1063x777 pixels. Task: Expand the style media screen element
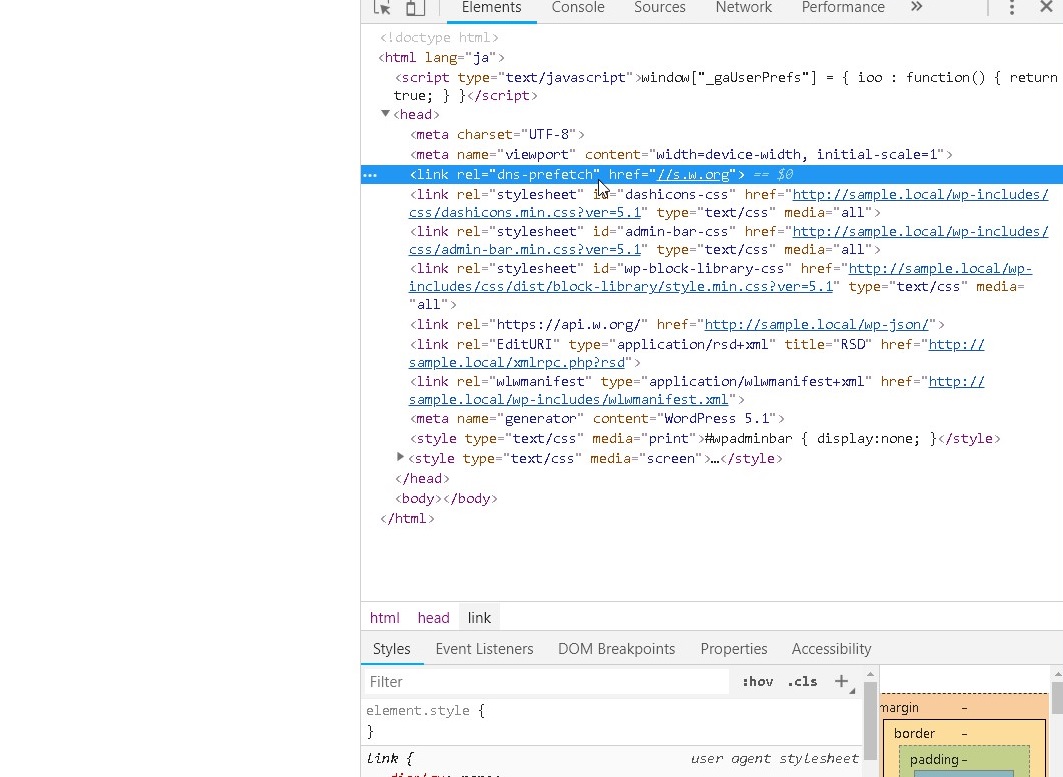pos(400,458)
